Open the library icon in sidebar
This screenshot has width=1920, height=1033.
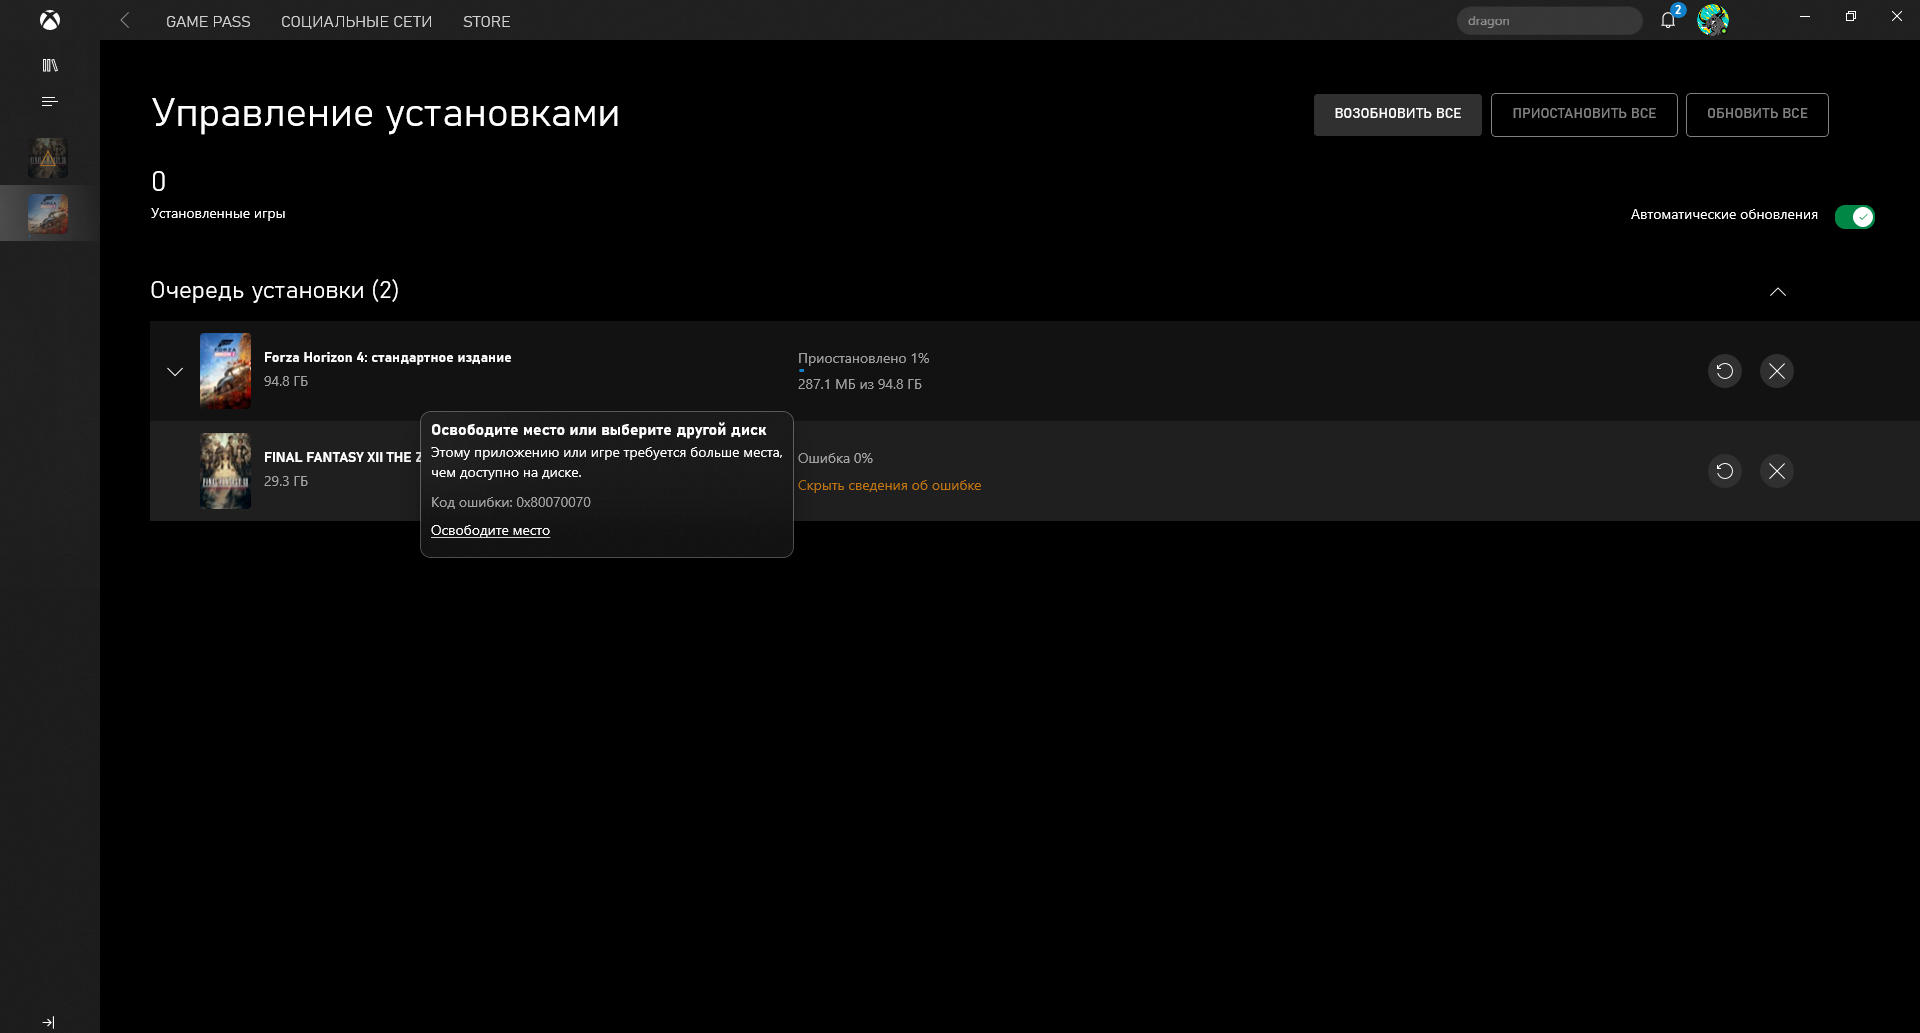pyautogui.click(x=50, y=66)
